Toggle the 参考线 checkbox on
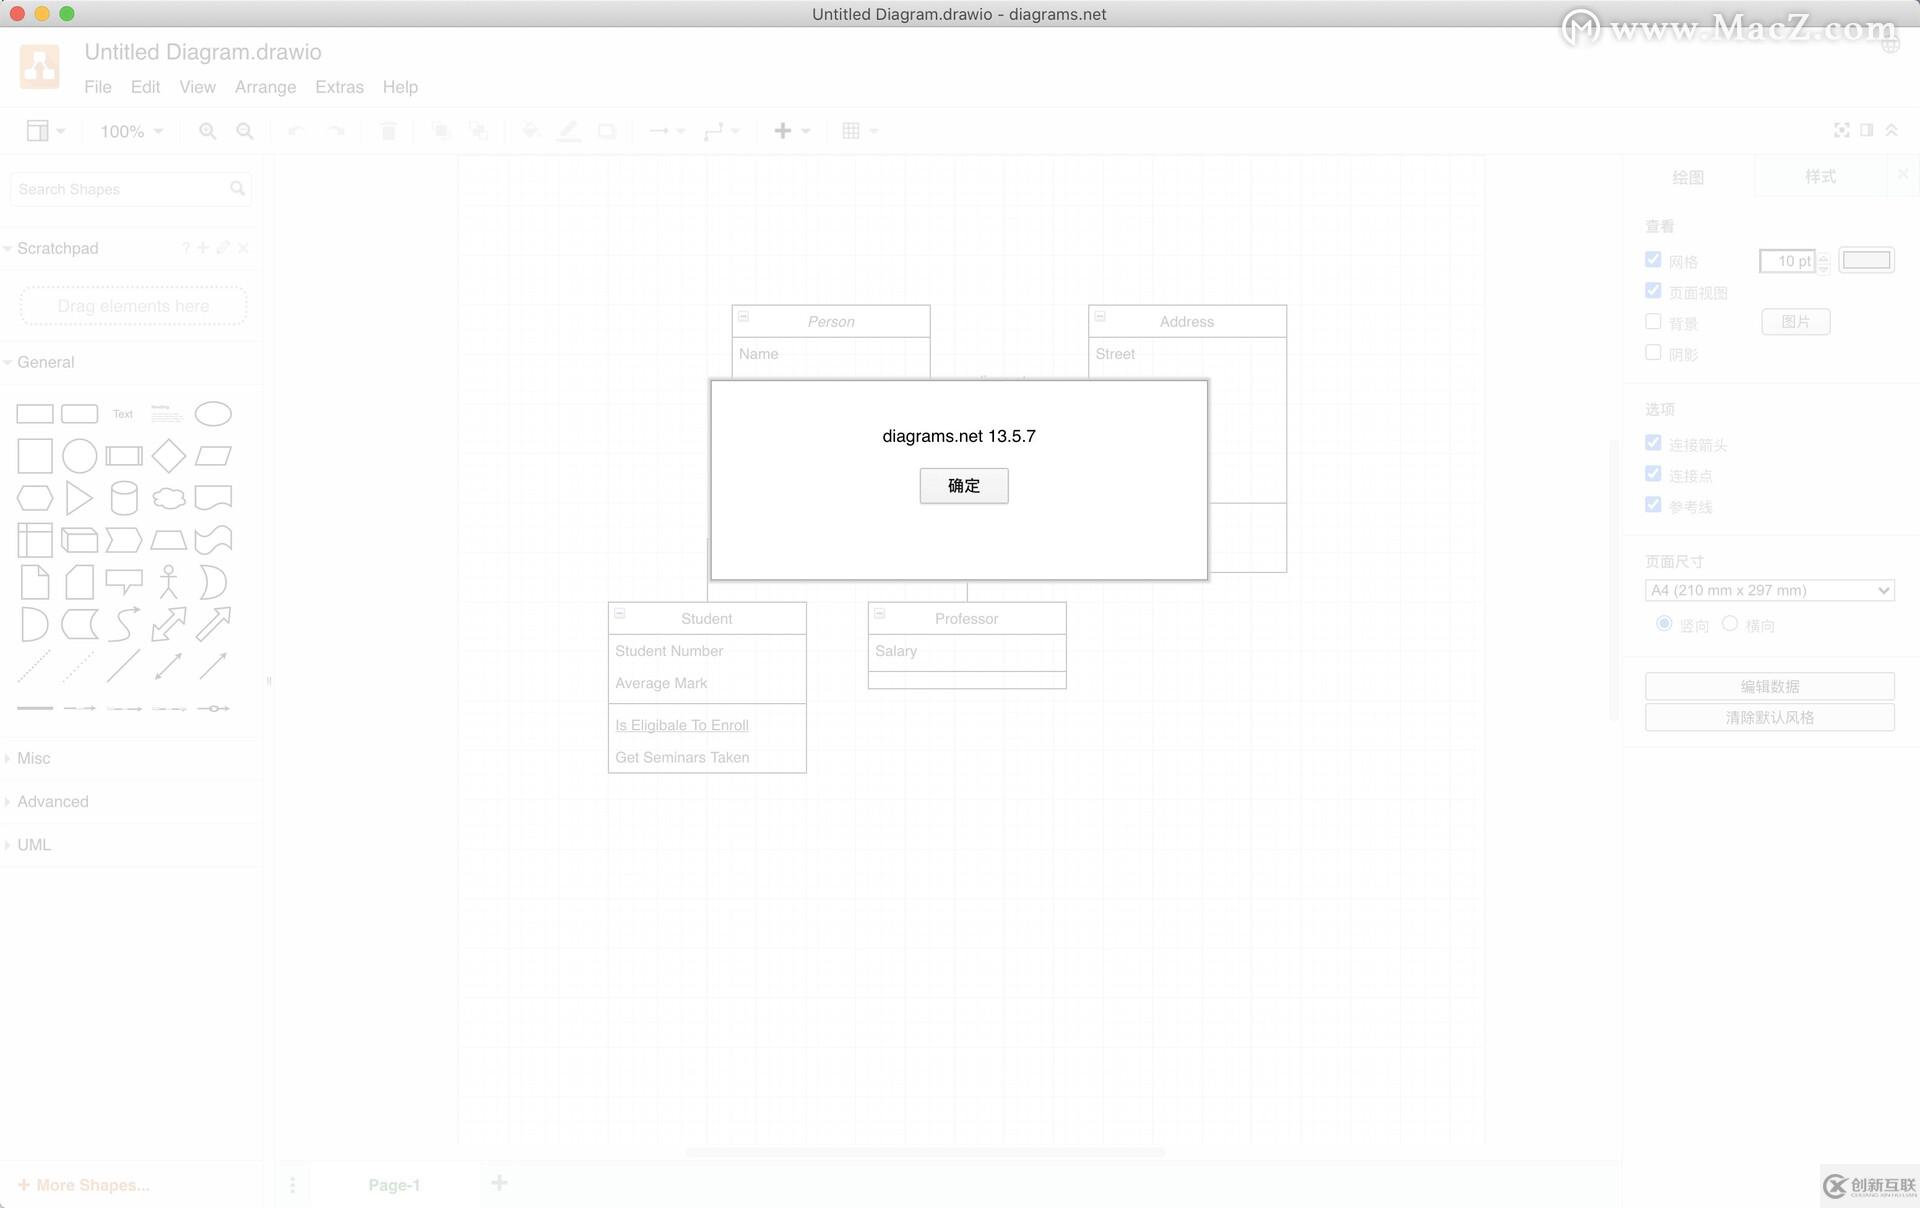Screen dimensions: 1920x1208 (x=1654, y=505)
